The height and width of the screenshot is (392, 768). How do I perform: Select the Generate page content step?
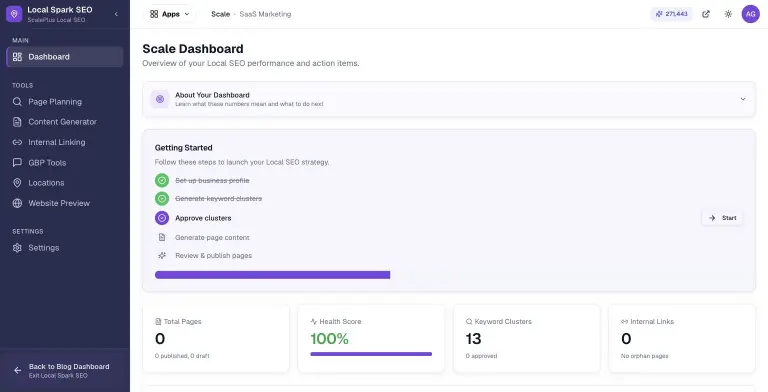[213, 238]
